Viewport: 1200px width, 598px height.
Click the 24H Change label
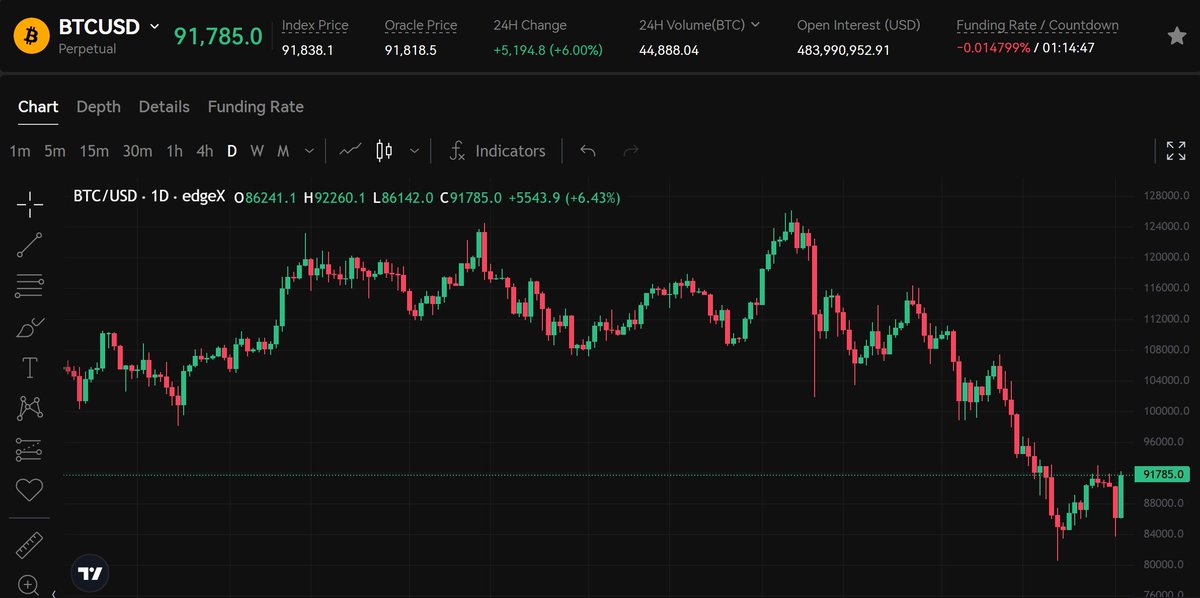pyautogui.click(x=530, y=25)
